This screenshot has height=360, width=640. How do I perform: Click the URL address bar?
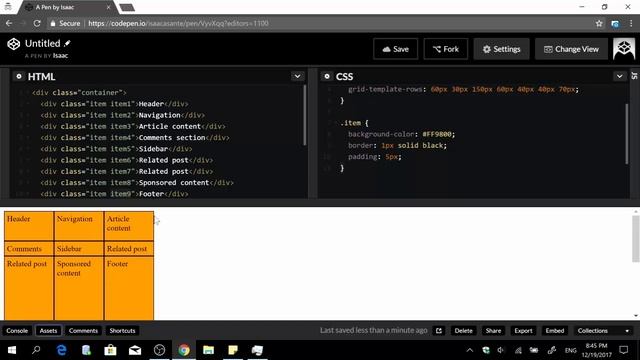(x=318, y=23)
